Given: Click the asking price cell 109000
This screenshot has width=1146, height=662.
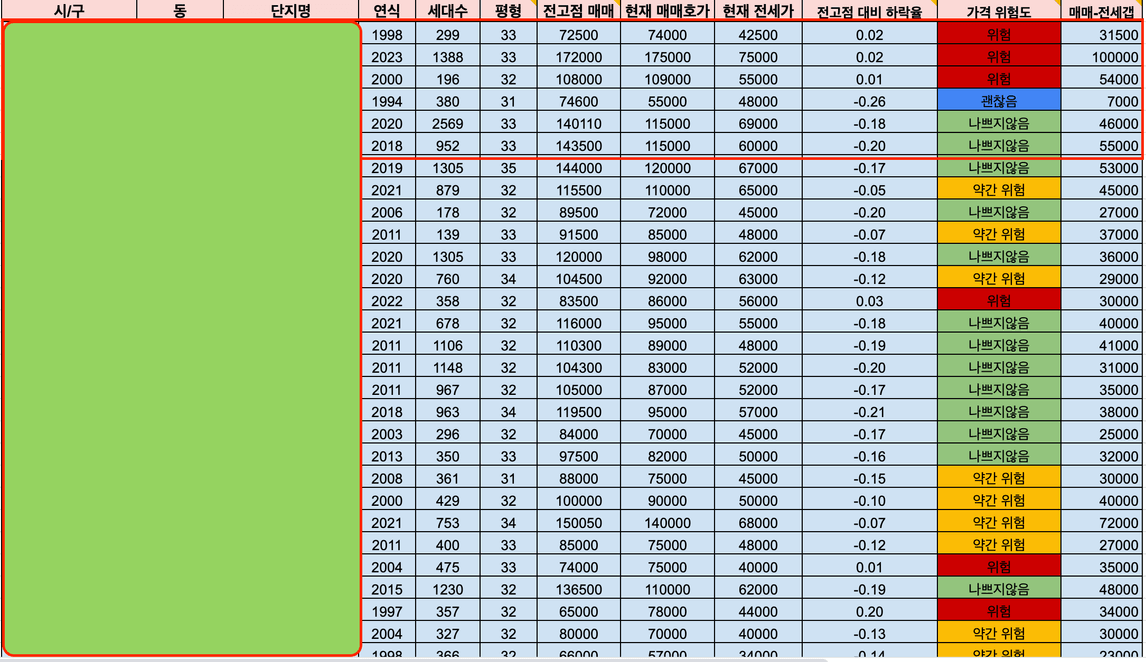Looking at the screenshot, I should (667, 79).
